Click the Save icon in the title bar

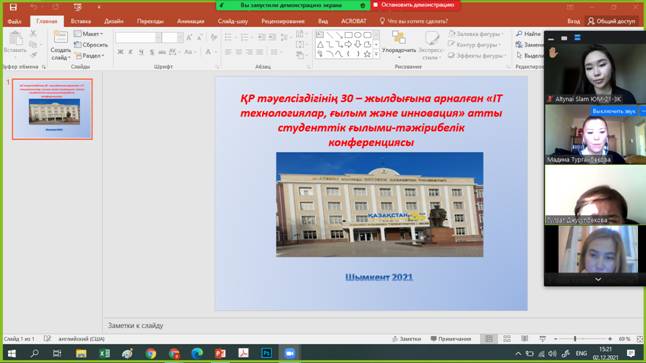click(13, 7)
